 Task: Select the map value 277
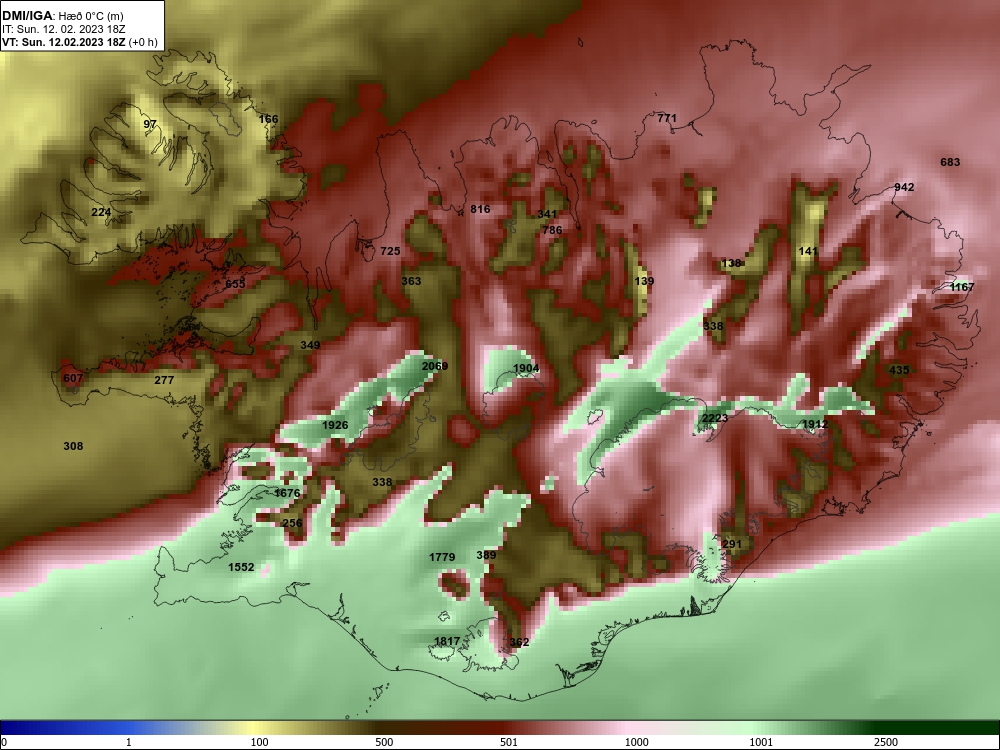pyautogui.click(x=164, y=380)
